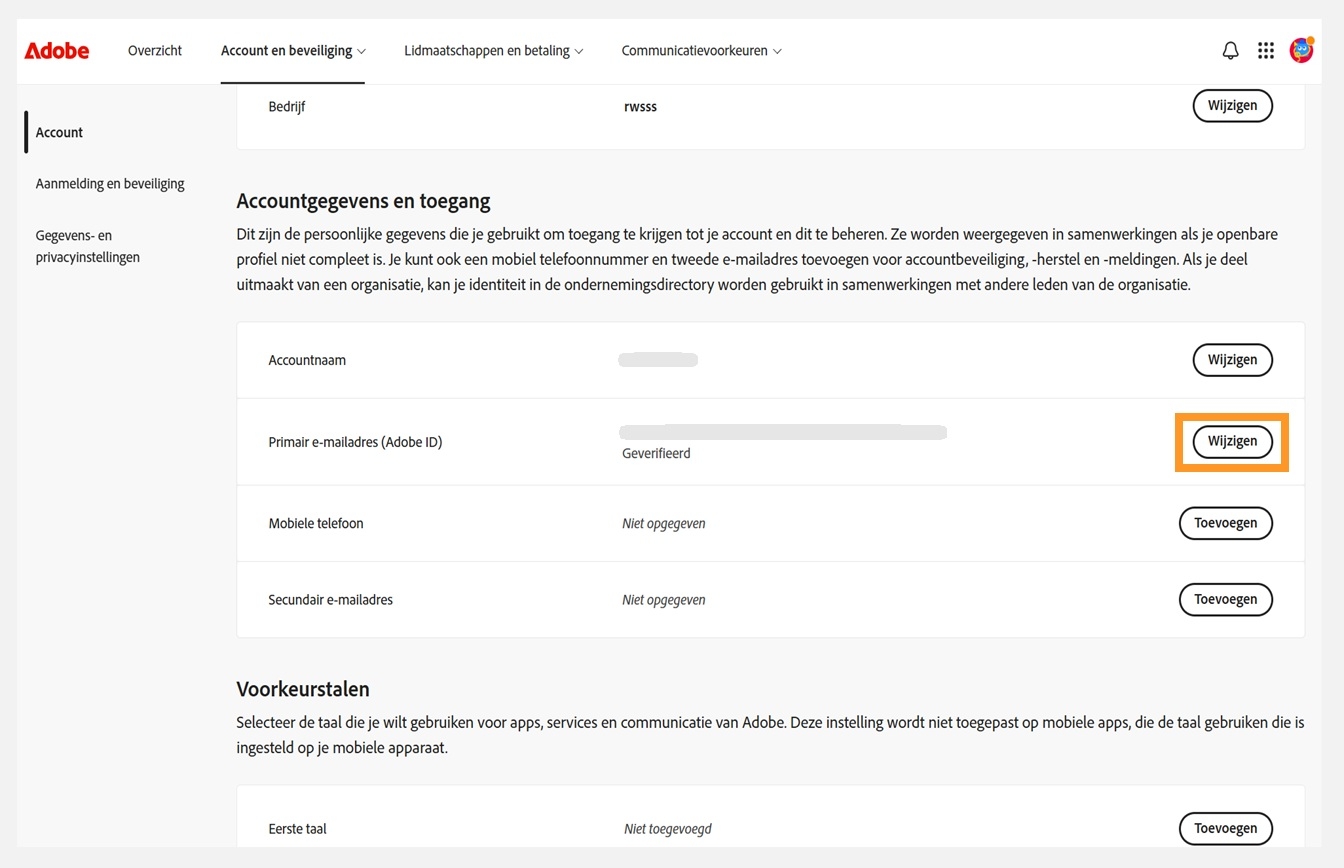Change the Primair e-mailadres via Wijzigen

(x=1232, y=441)
